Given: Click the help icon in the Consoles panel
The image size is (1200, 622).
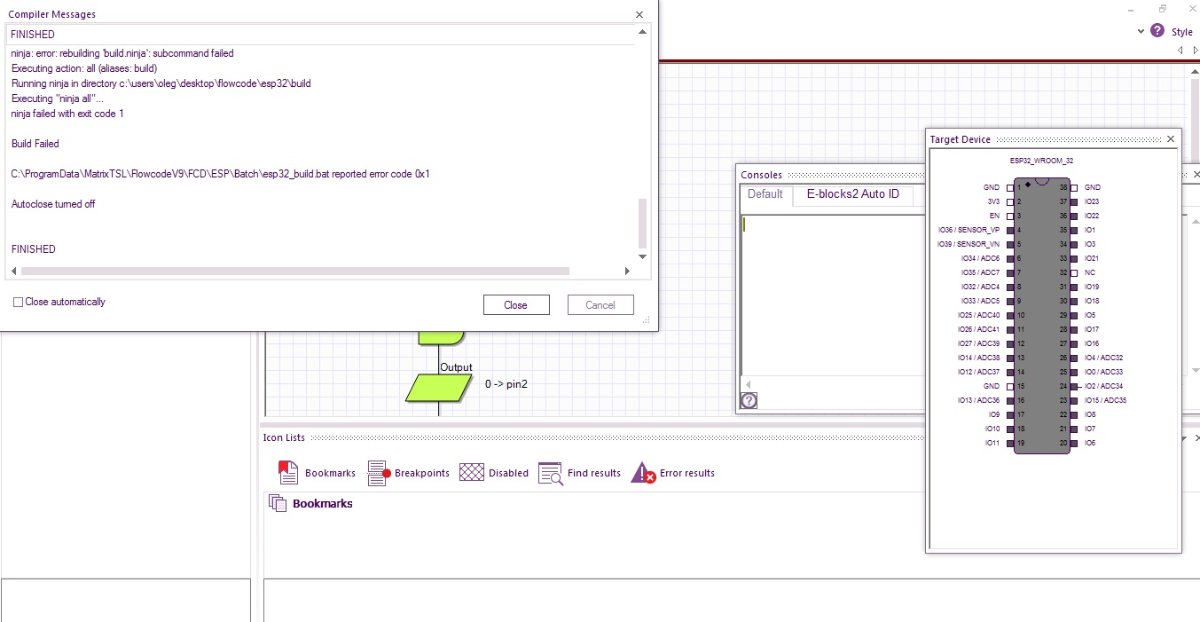Looking at the screenshot, I should (x=749, y=401).
